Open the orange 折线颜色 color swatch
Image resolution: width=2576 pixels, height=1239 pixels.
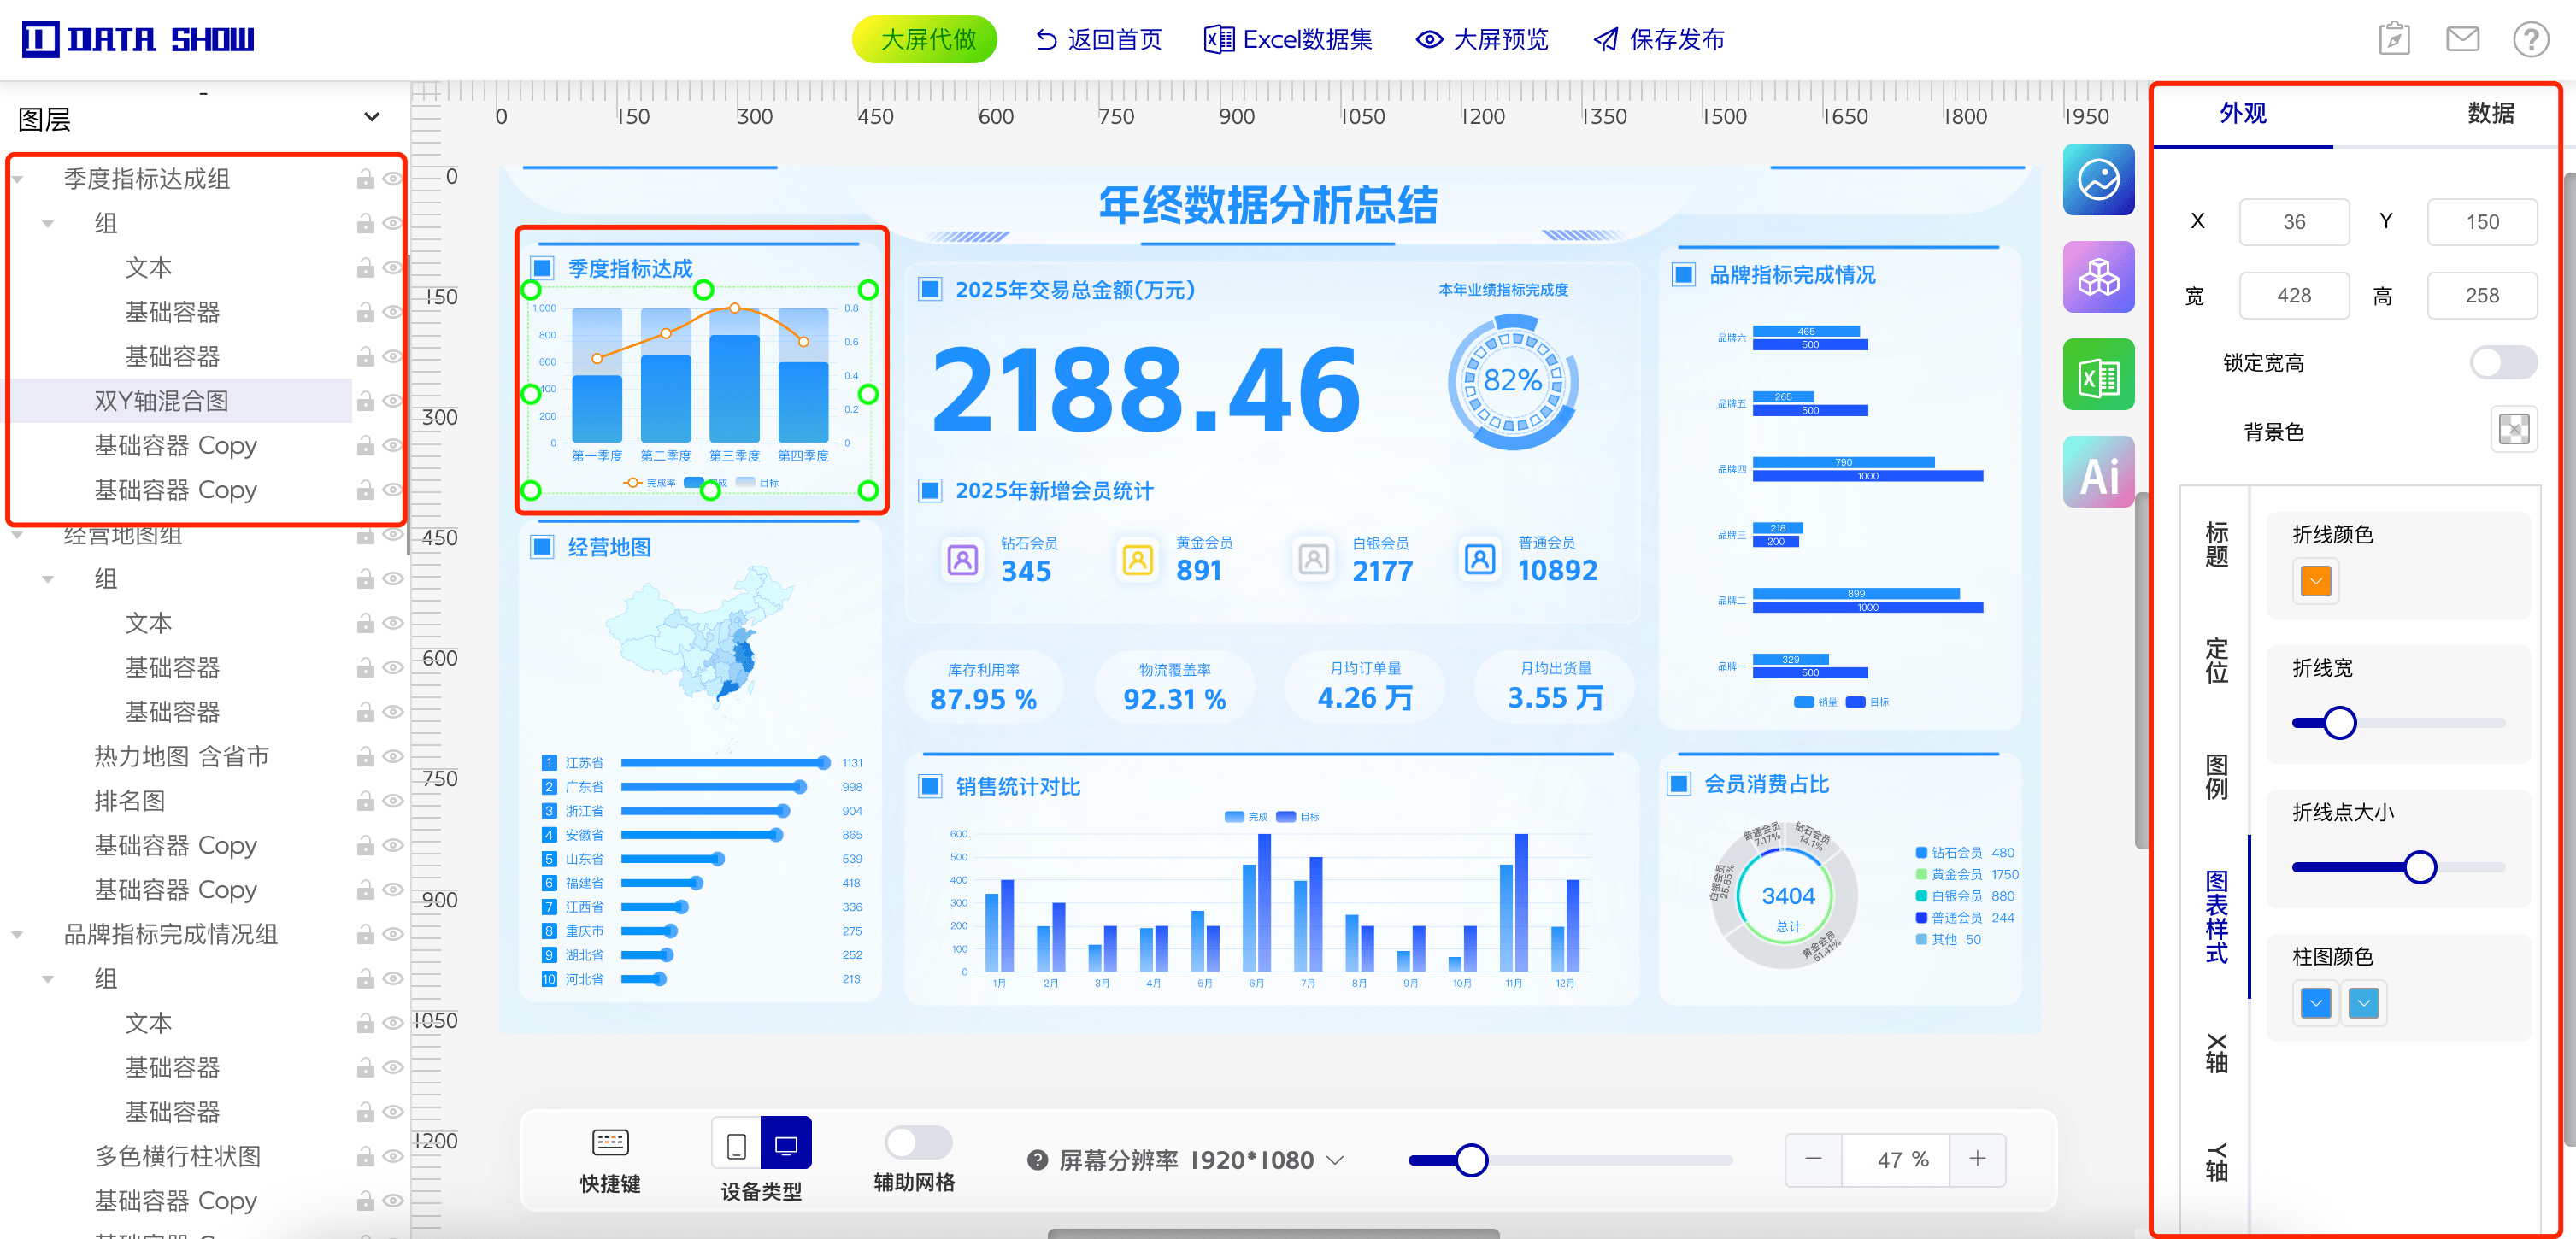[x=2315, y=581]
